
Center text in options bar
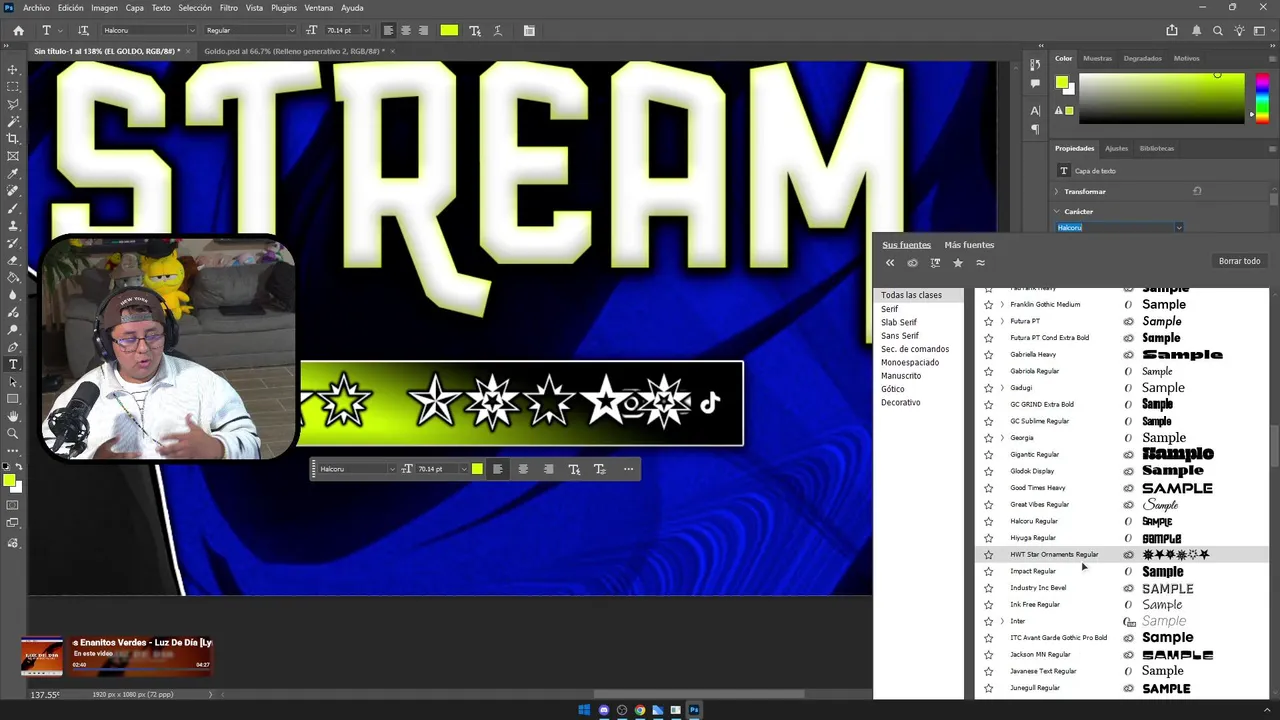pyautogui.click(x=405, y=30)
